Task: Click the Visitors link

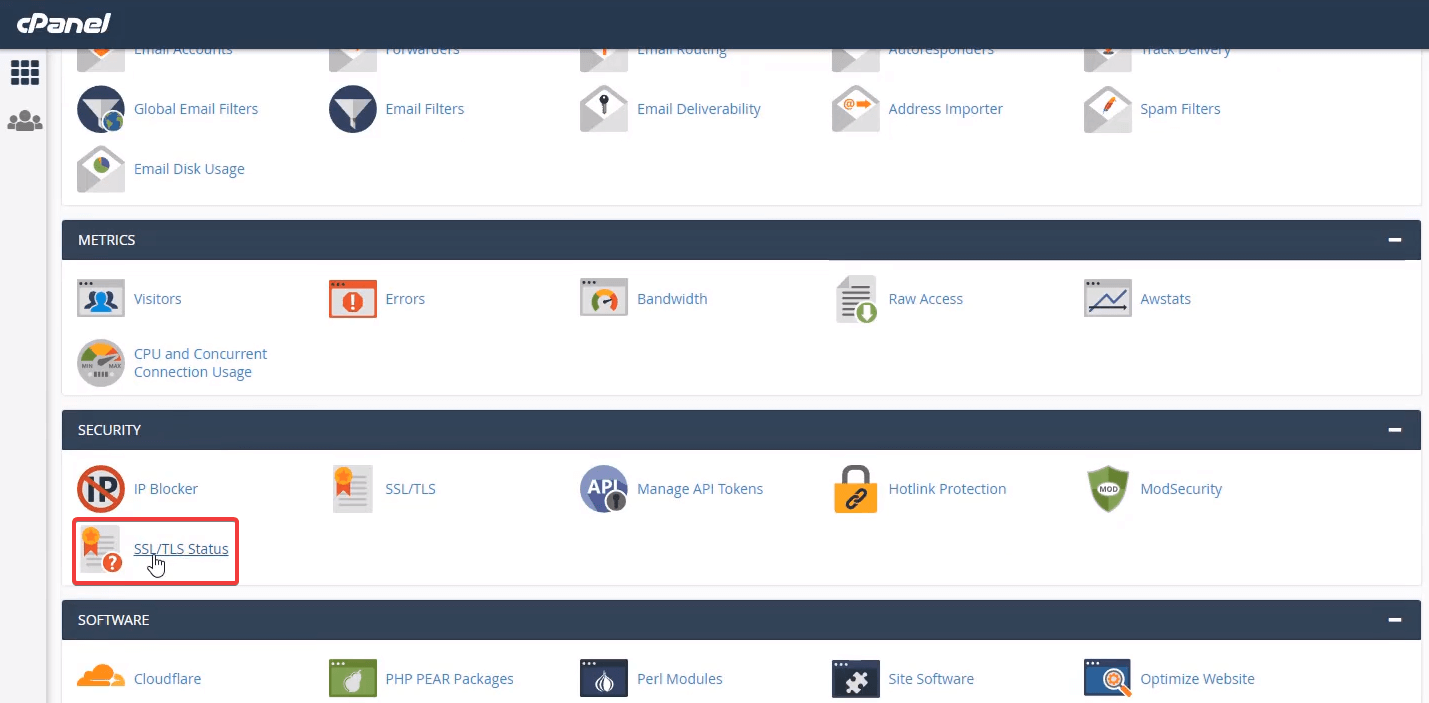Action: click(156, 298)
